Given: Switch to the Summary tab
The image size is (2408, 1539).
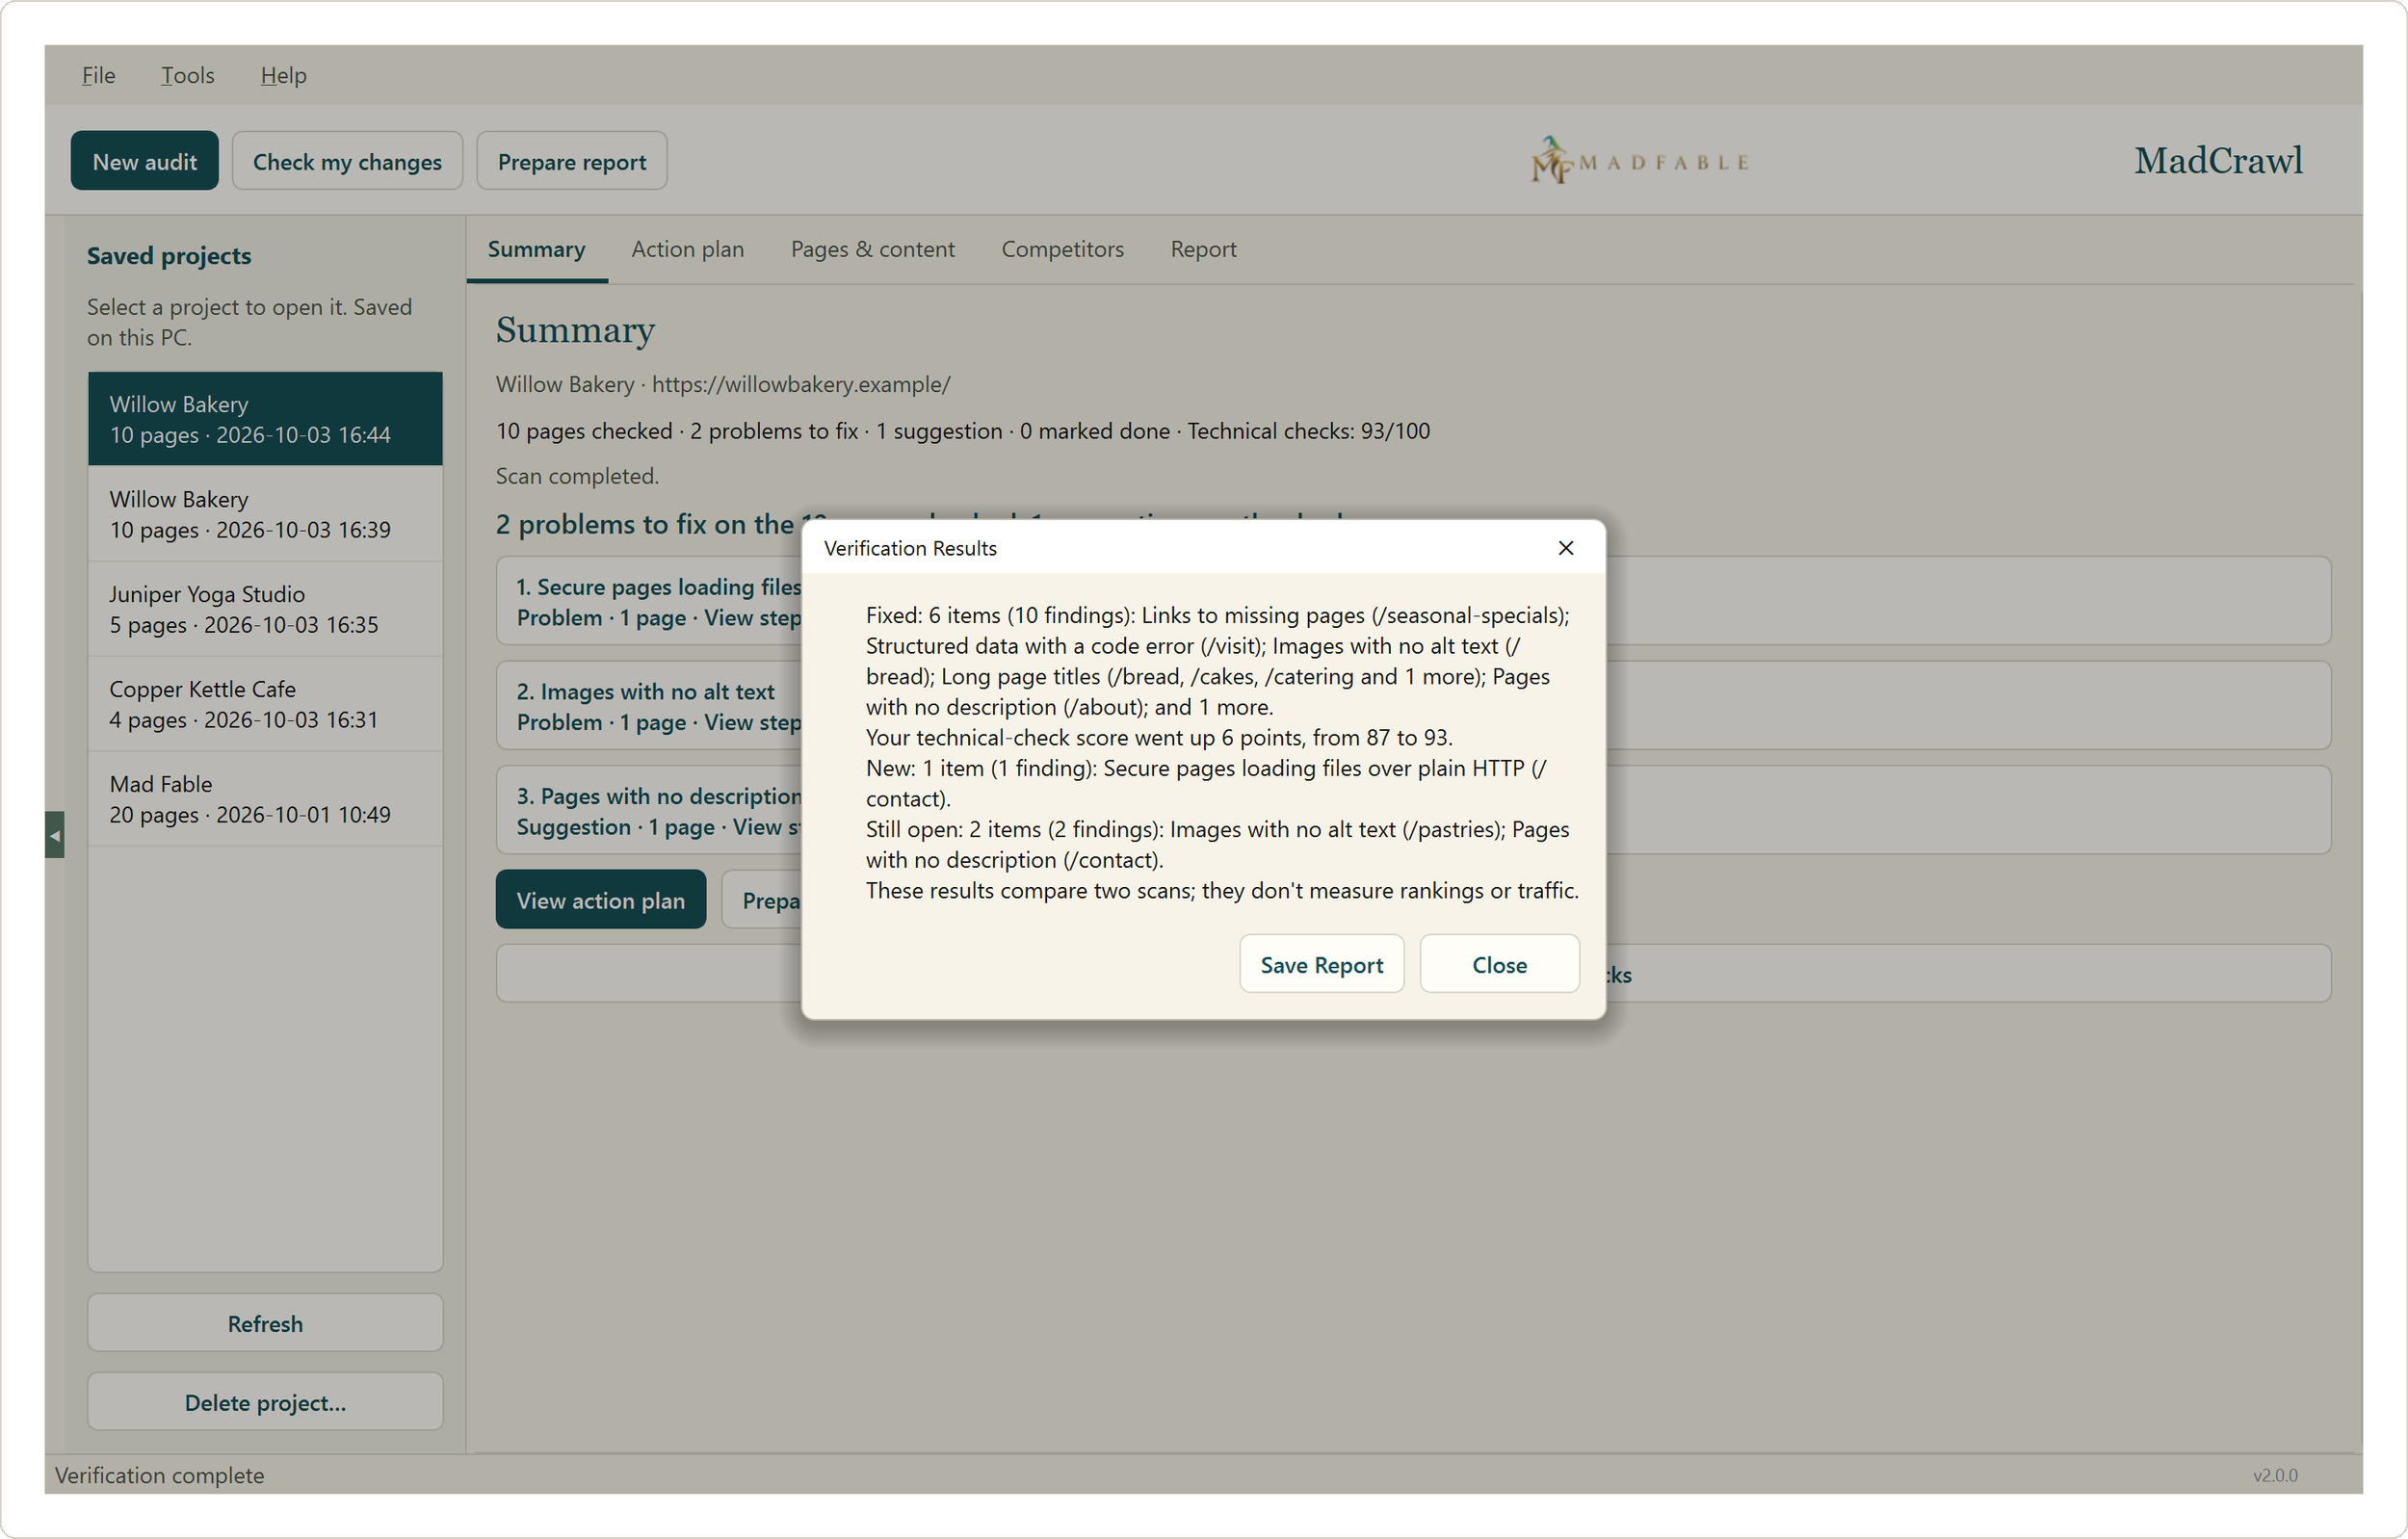Looking at the screenshot, I should [x=536, y=249].
